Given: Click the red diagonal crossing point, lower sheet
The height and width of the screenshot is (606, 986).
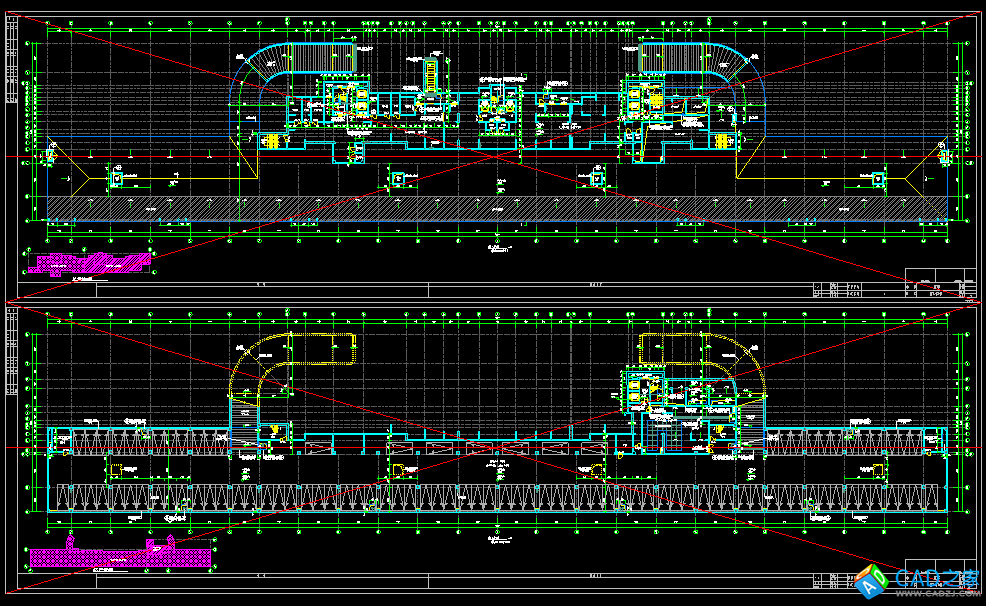Looking at the screenshot, I should 493,453.
